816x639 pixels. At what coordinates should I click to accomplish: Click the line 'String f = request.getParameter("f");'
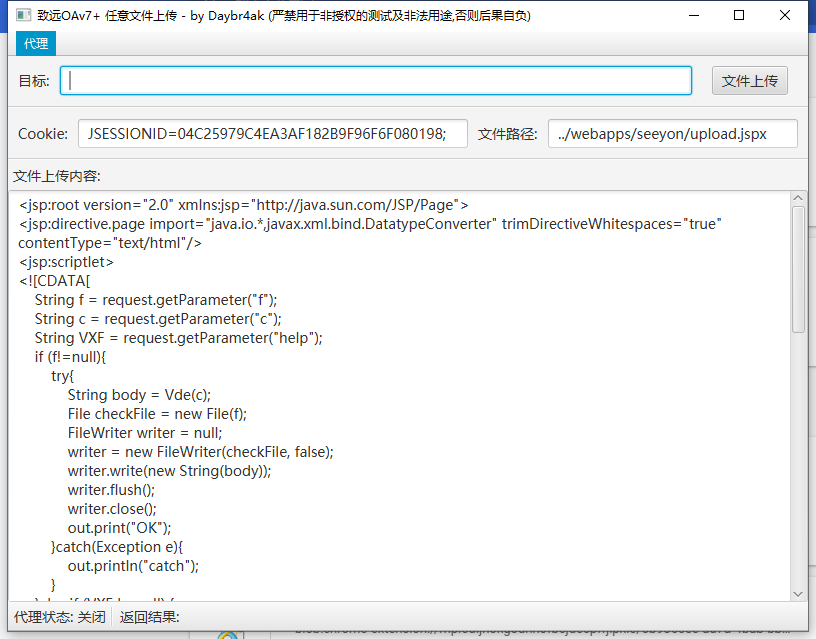coord(156,300)
